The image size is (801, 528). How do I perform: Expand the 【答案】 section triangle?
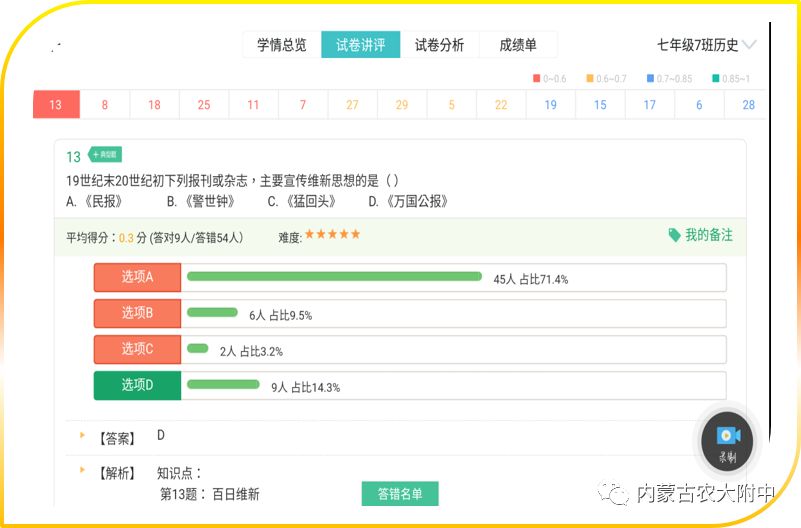tap(82, 436)
